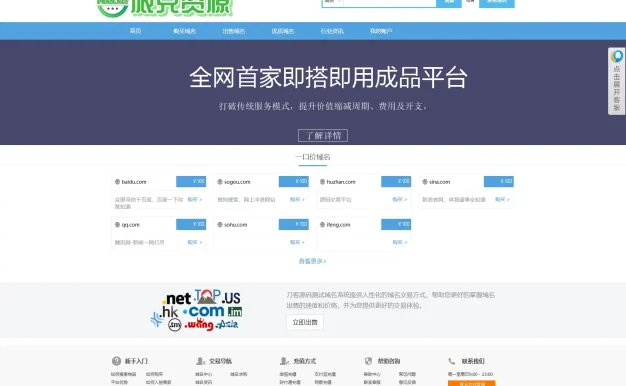The width and height of the screenshot is (626, 386).
Task: Click the 了解详情 banner button
Action: 323,135
